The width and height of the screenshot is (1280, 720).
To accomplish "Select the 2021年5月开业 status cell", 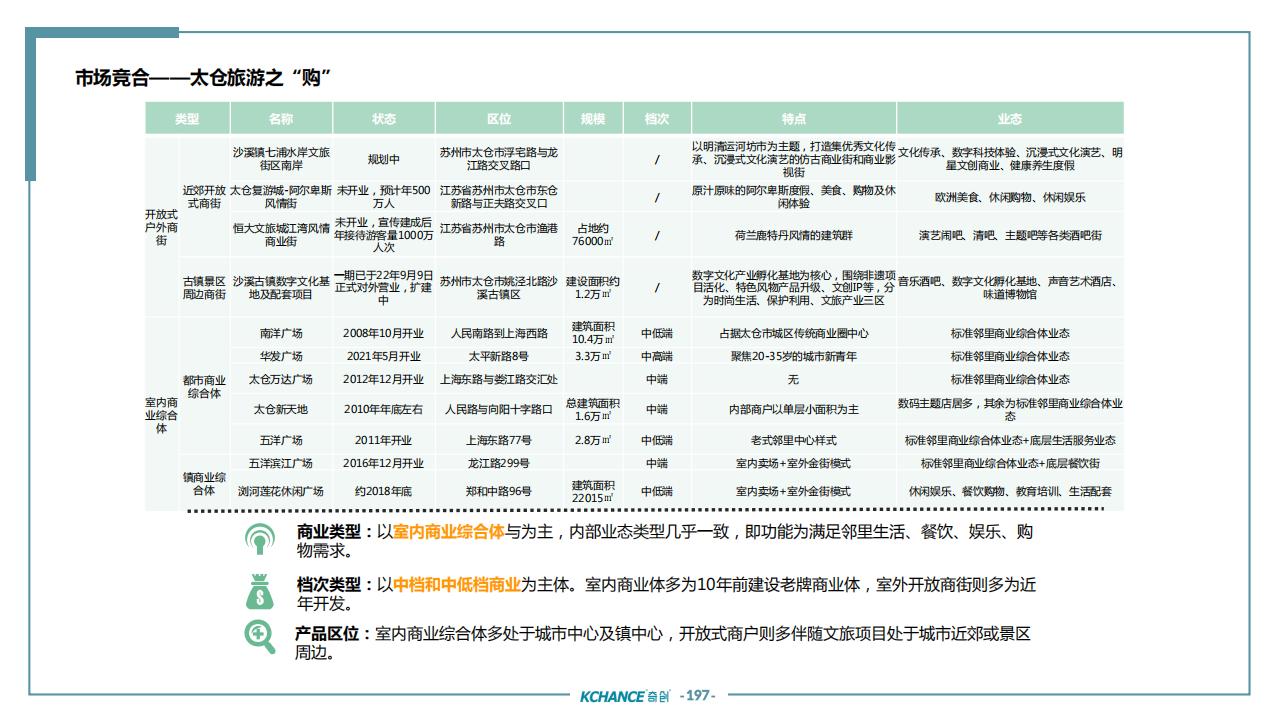I will (384, 356).
